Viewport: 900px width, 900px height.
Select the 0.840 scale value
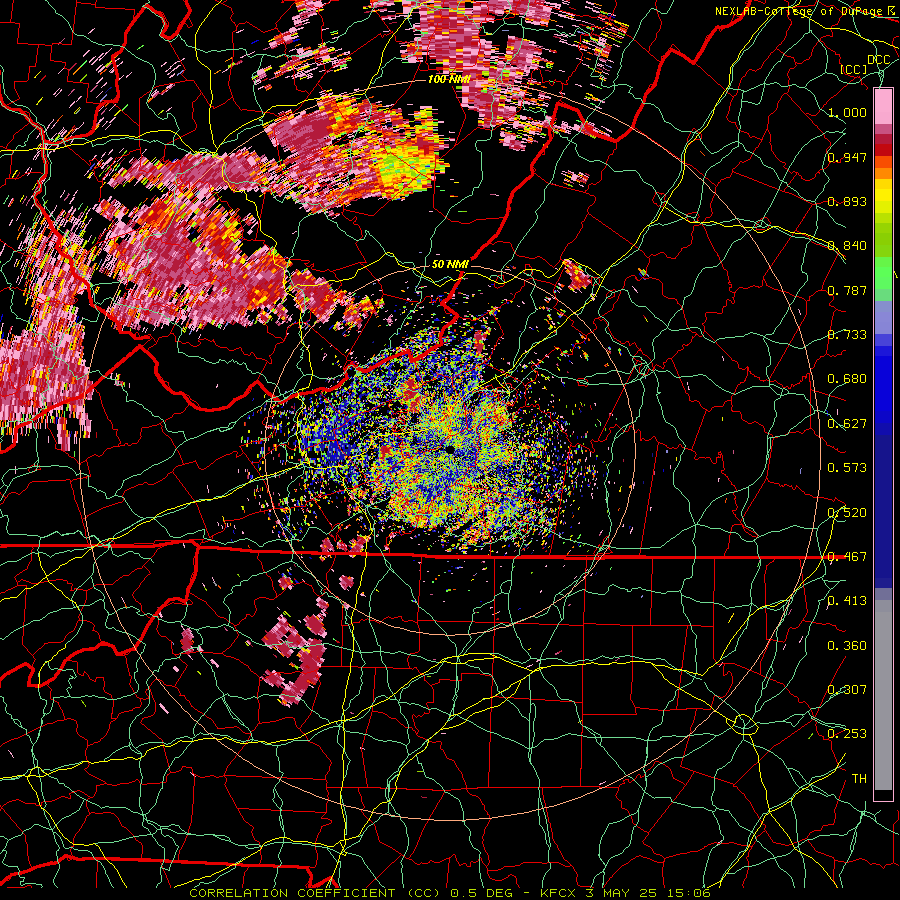[x=847, y=246]
